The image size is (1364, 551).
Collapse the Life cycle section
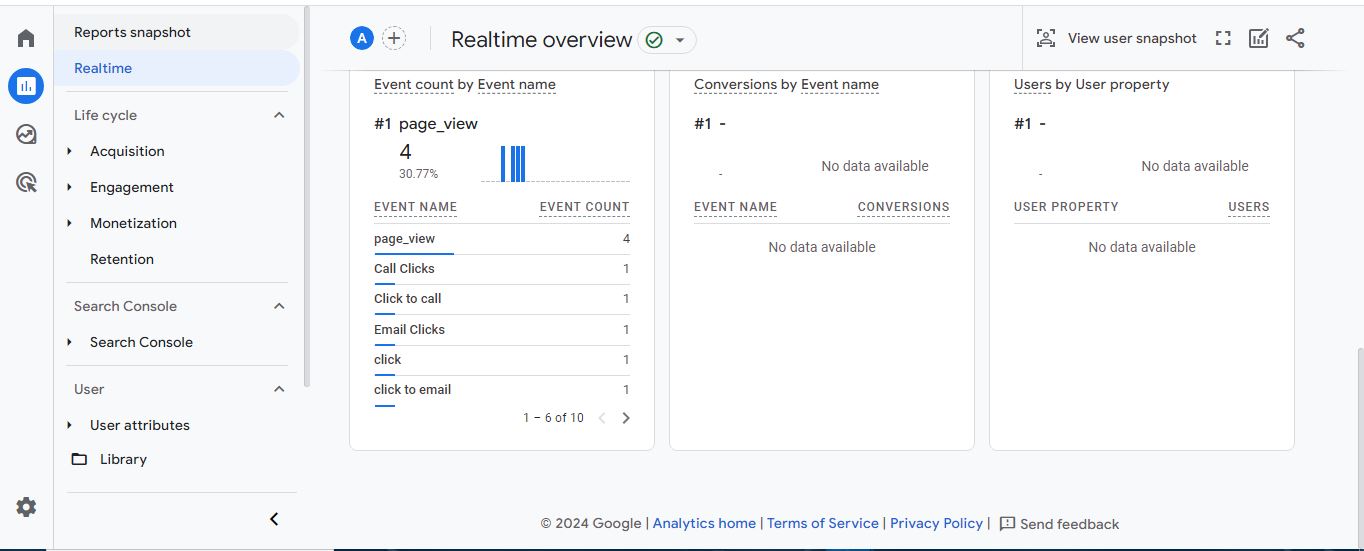click(x=279, y=115)
